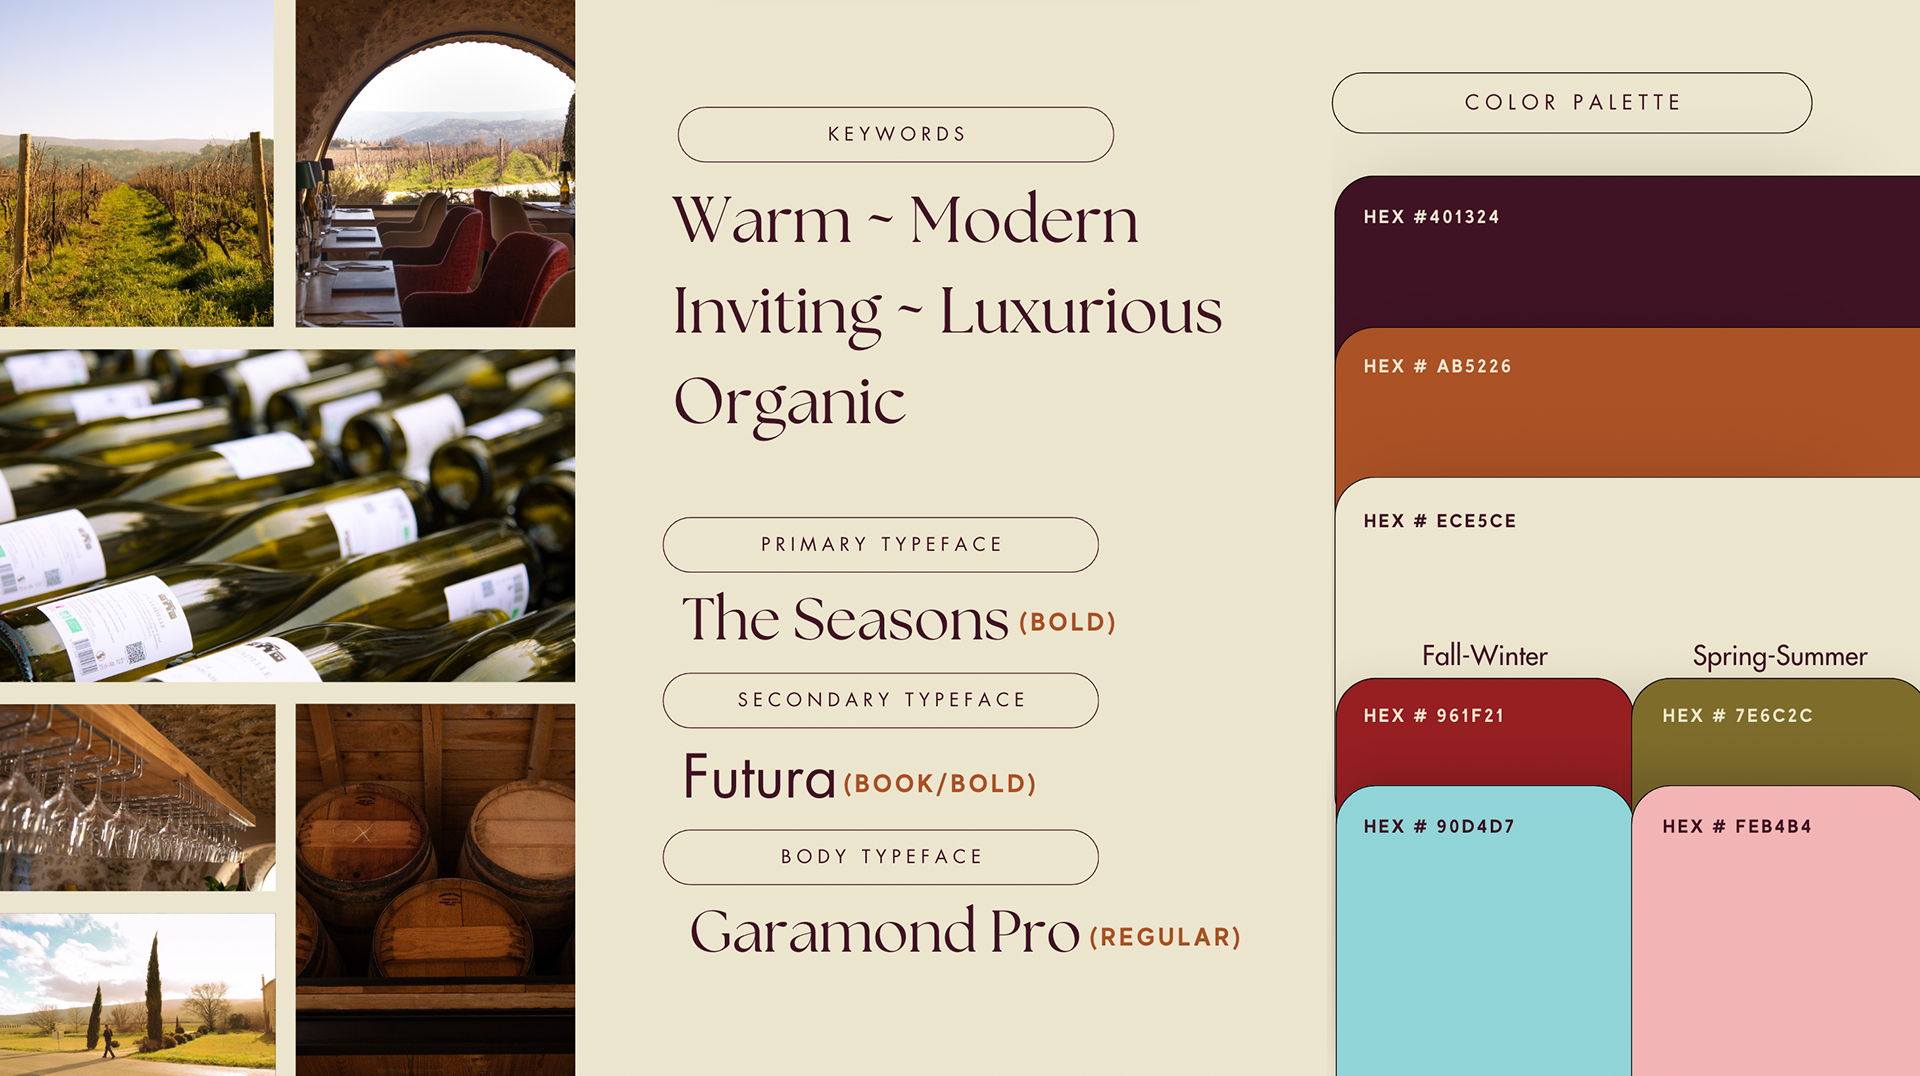Open the vineyard rows photo

pos(137,163)
